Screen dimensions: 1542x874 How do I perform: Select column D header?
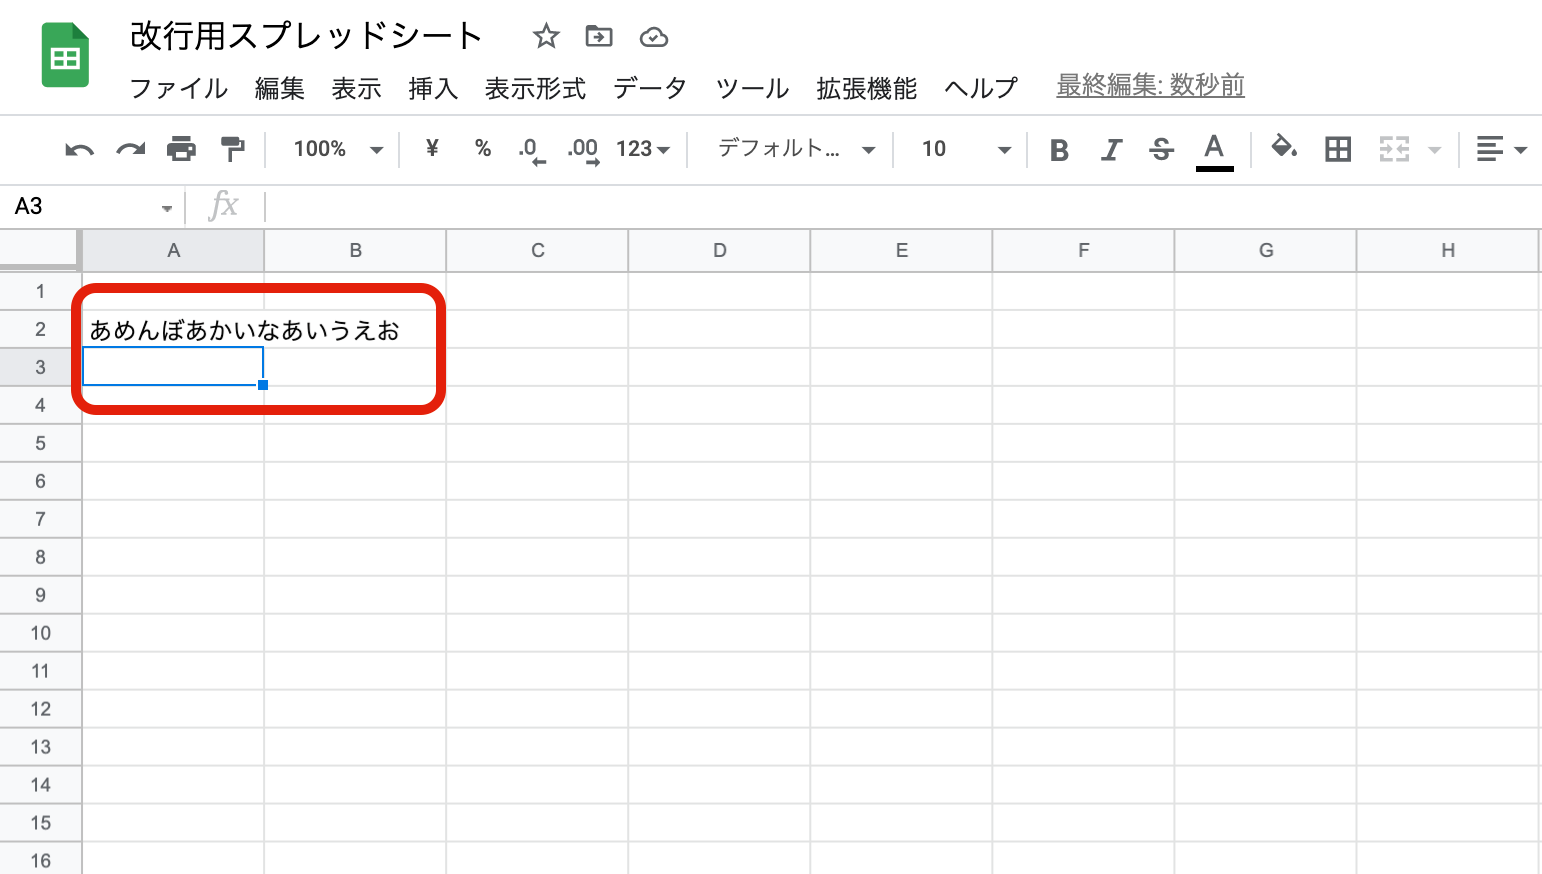coord(719,250)
